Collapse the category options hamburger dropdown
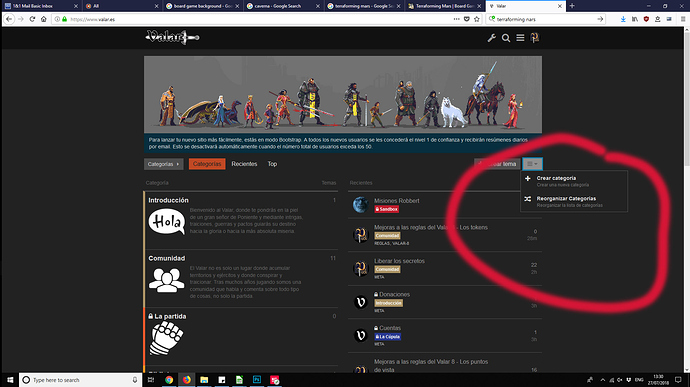The width and height of the screenshot is (690, 387). 532,164
